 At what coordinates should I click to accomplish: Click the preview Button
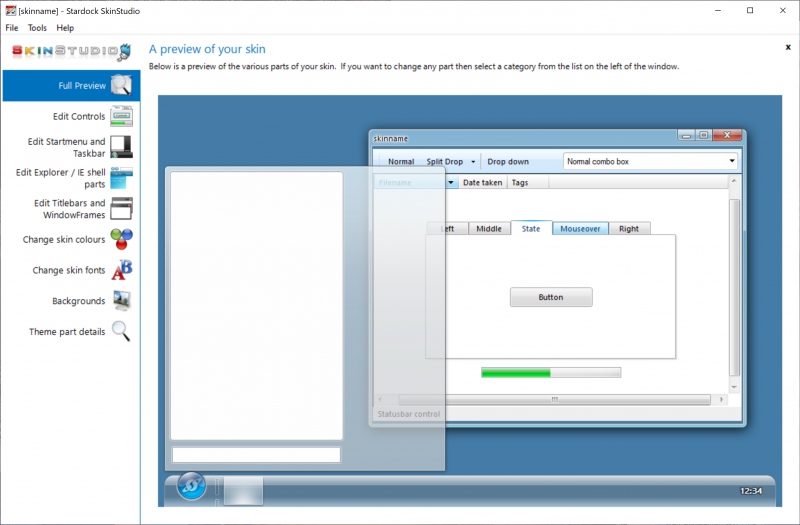pyautogui.click(x=551, y=297)
